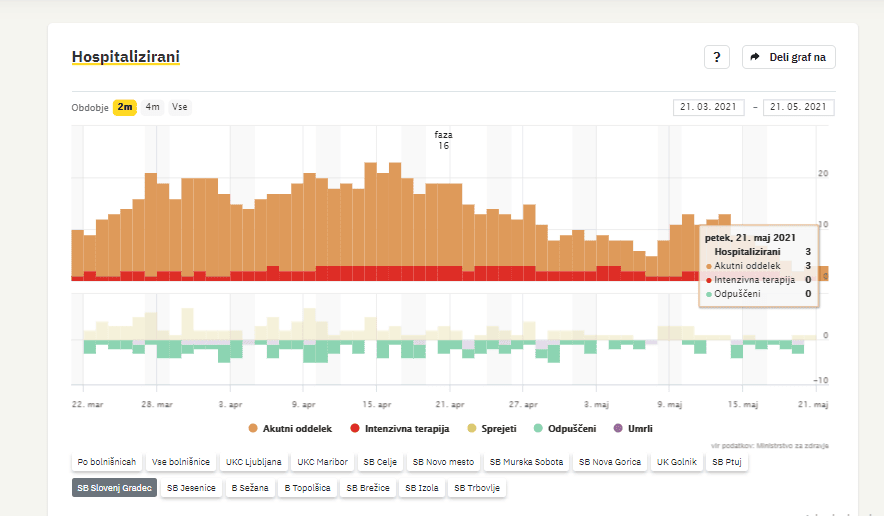This screenshot has width=884, height=516.
Task: Toggle Intenzivna terapija legend marker
Action: tap(356, 428)
